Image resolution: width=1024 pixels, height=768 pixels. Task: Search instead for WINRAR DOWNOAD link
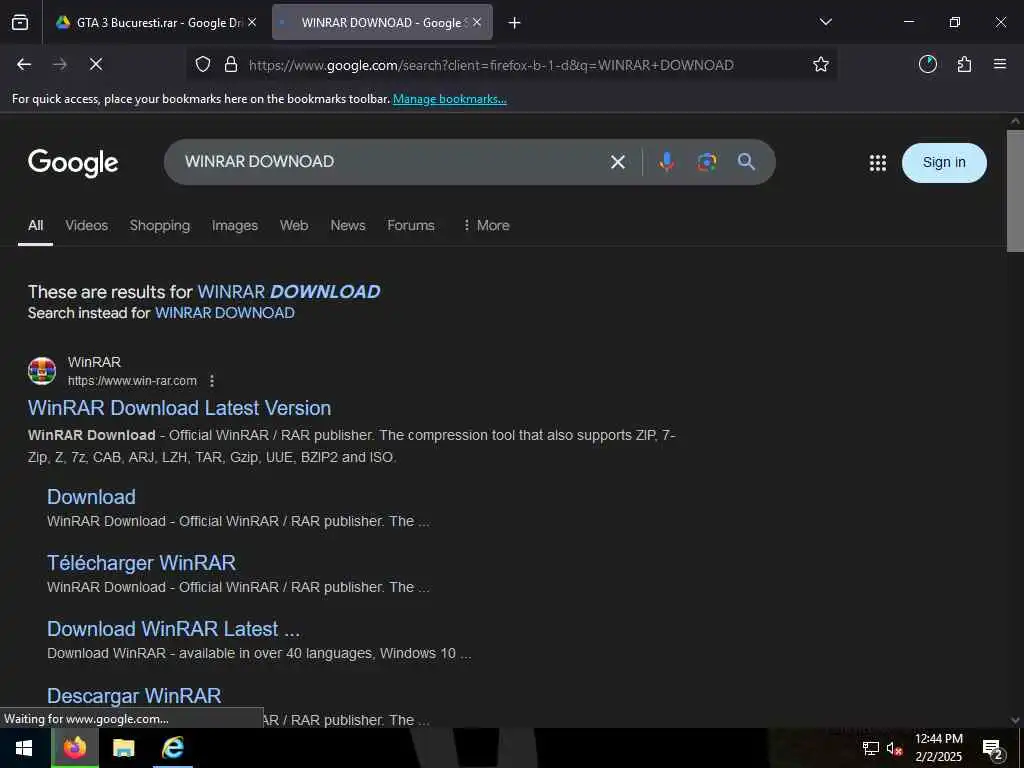[225, 313]
